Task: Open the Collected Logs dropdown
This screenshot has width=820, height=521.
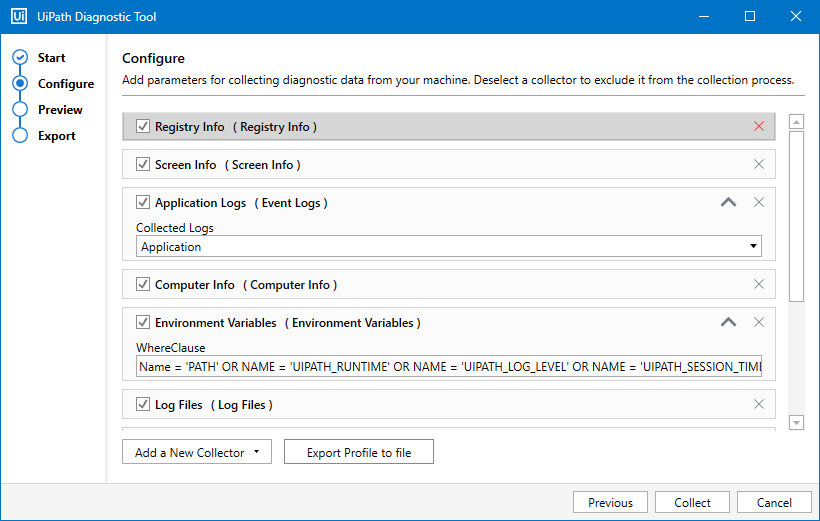Action: tap(448, 246)
